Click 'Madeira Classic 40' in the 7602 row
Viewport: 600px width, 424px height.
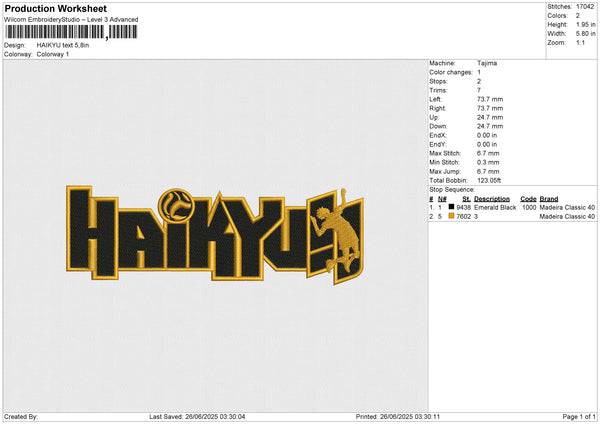coord(567,217)
